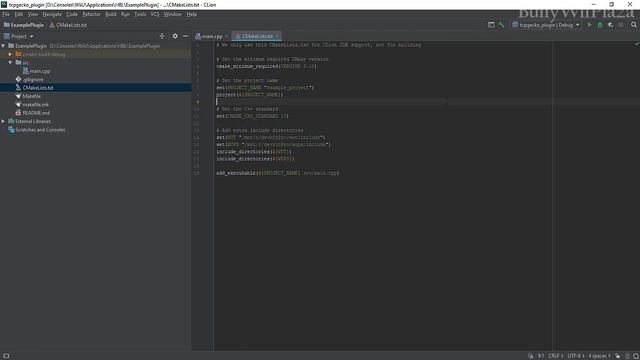The width and height of the screenshot is (640, 360).
Task: Close the CMakeLists.txt editor tab
Action: point(278,36)
